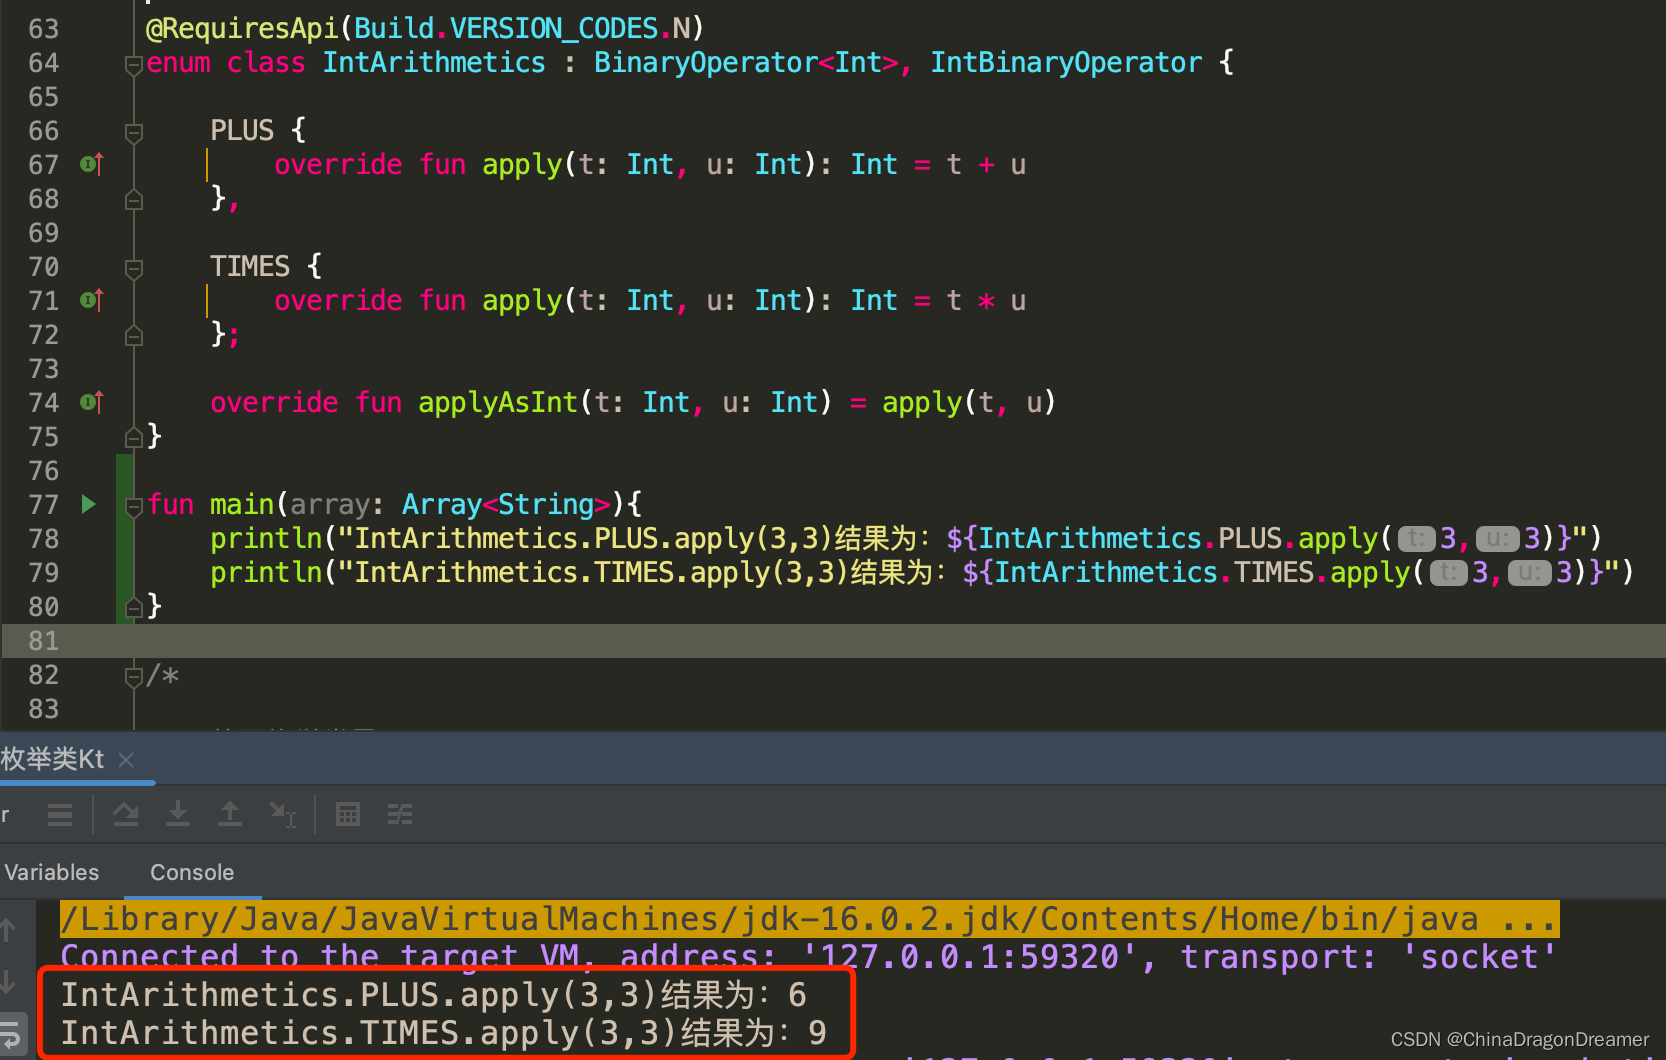Viewport: 1666px width, 1060px height.
Task: Select the 枚举类Kt debug session tab
Action: point(52,760)
